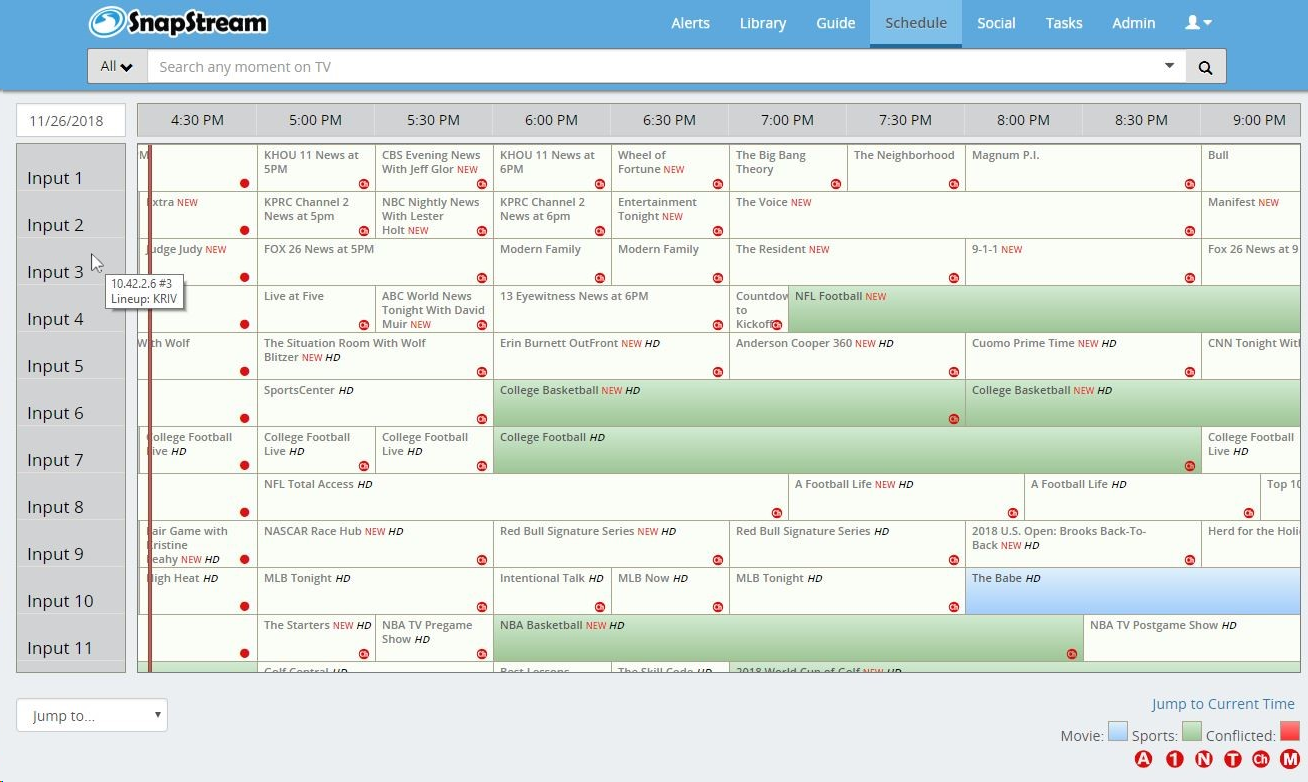Select the Input 9 row header
Screen dimensions: 1308x782
pos(71,544)
